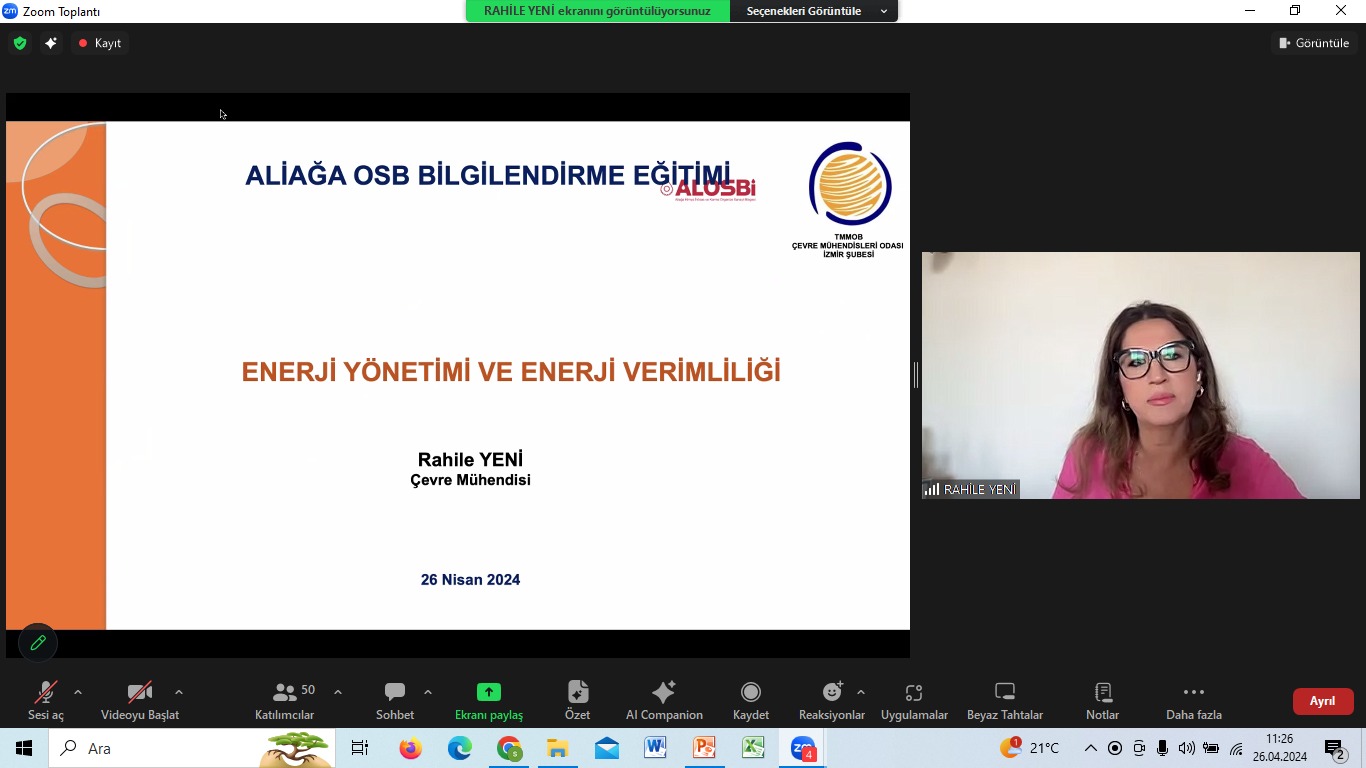Open the AI Companion panel

coord(664,699)
